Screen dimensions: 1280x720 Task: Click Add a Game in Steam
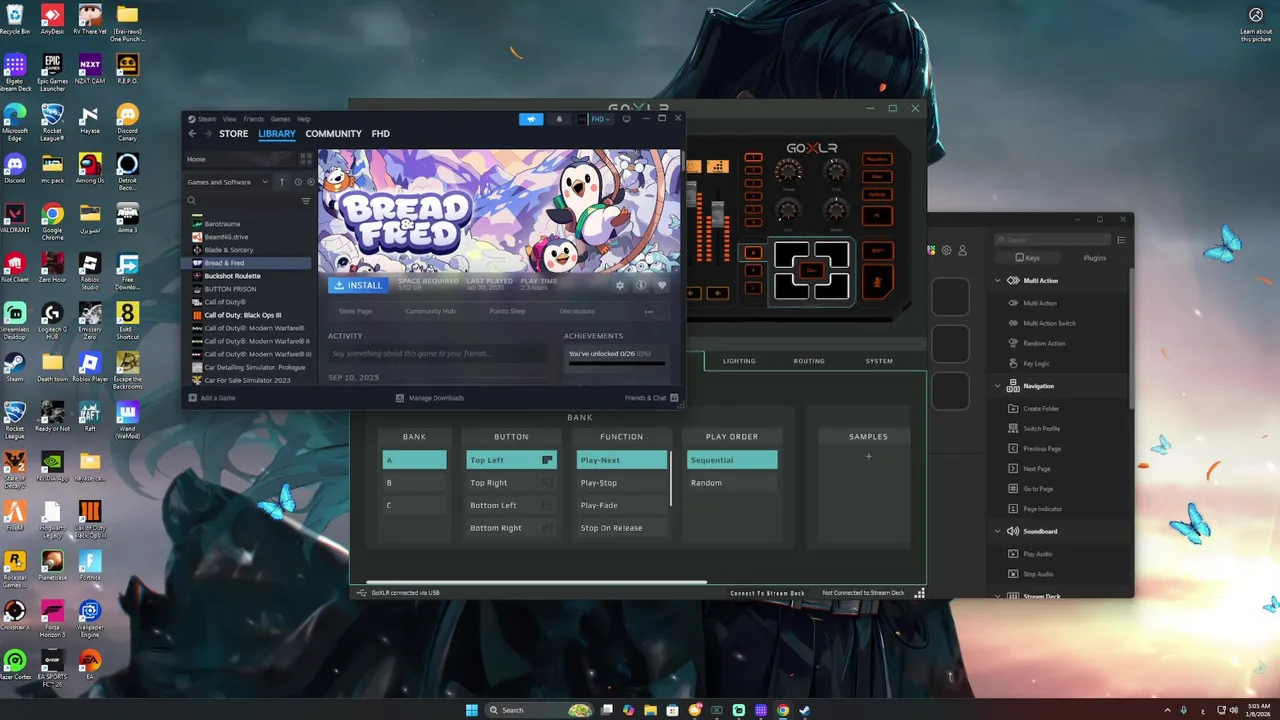pyautogui.click(x=212, y=398)
